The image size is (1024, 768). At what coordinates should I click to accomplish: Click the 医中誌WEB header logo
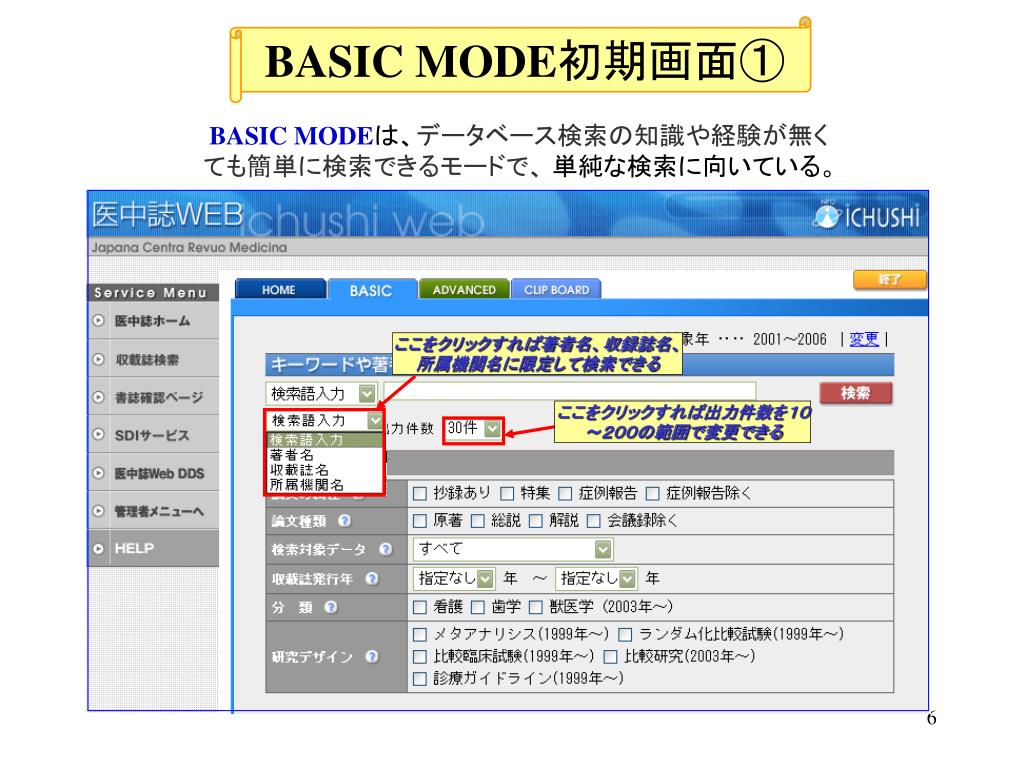(167, 215)
